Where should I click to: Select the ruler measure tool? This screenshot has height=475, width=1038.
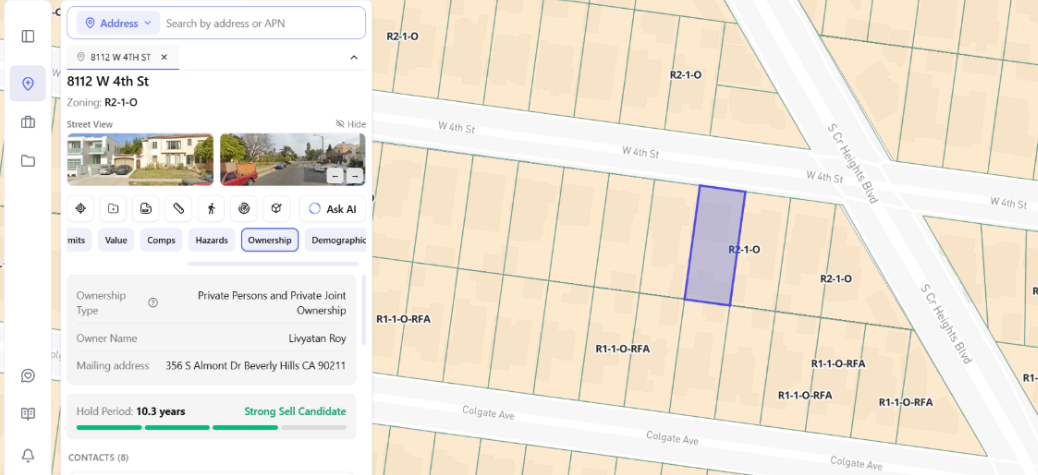click(x=178, y=208)
